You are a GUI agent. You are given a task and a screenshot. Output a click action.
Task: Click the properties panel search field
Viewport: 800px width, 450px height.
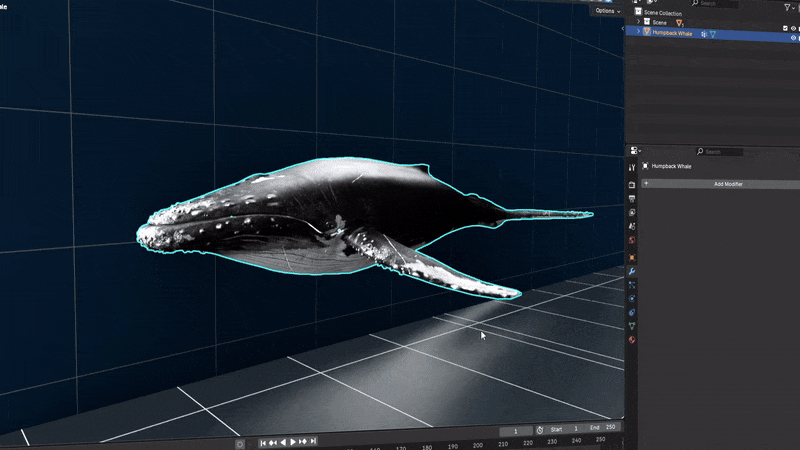[719, 152]
